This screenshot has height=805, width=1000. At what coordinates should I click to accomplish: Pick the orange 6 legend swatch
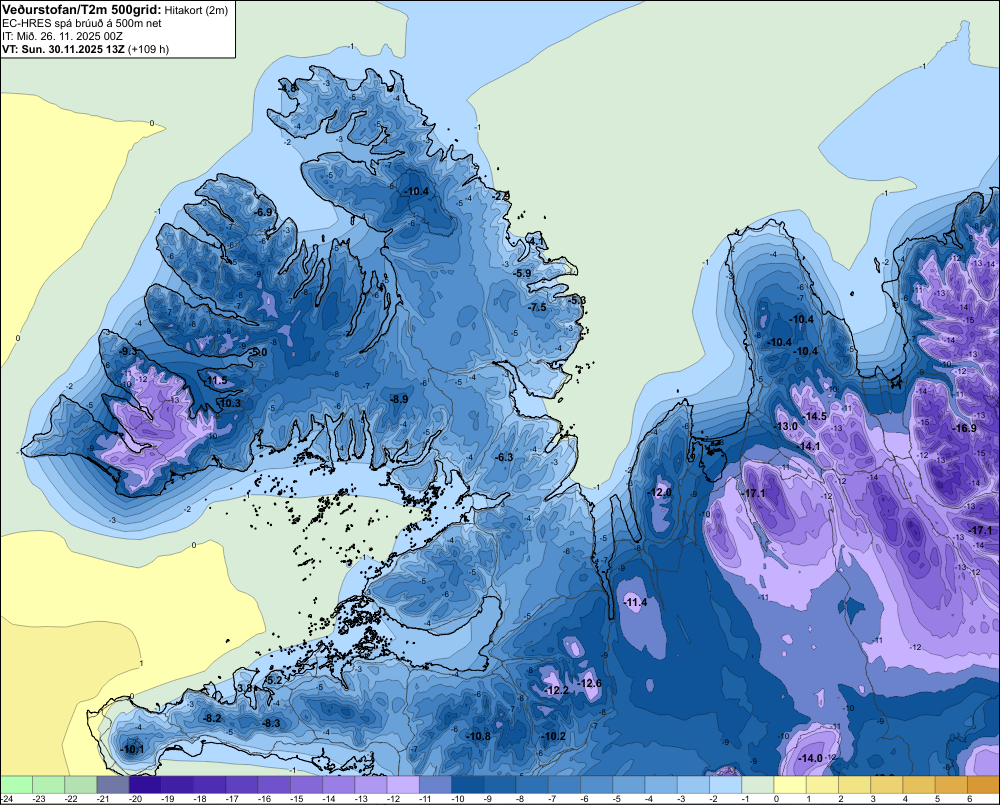point(983,784)
